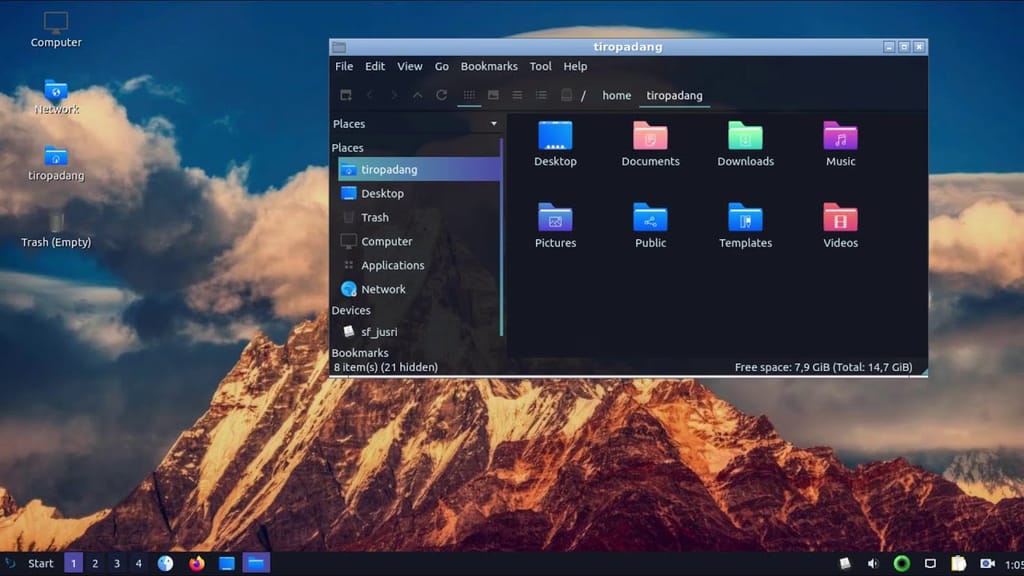Click the Start button on taskbar
Image resolution: width=1024 pixels, height=576 pixels.
point(40,564)
